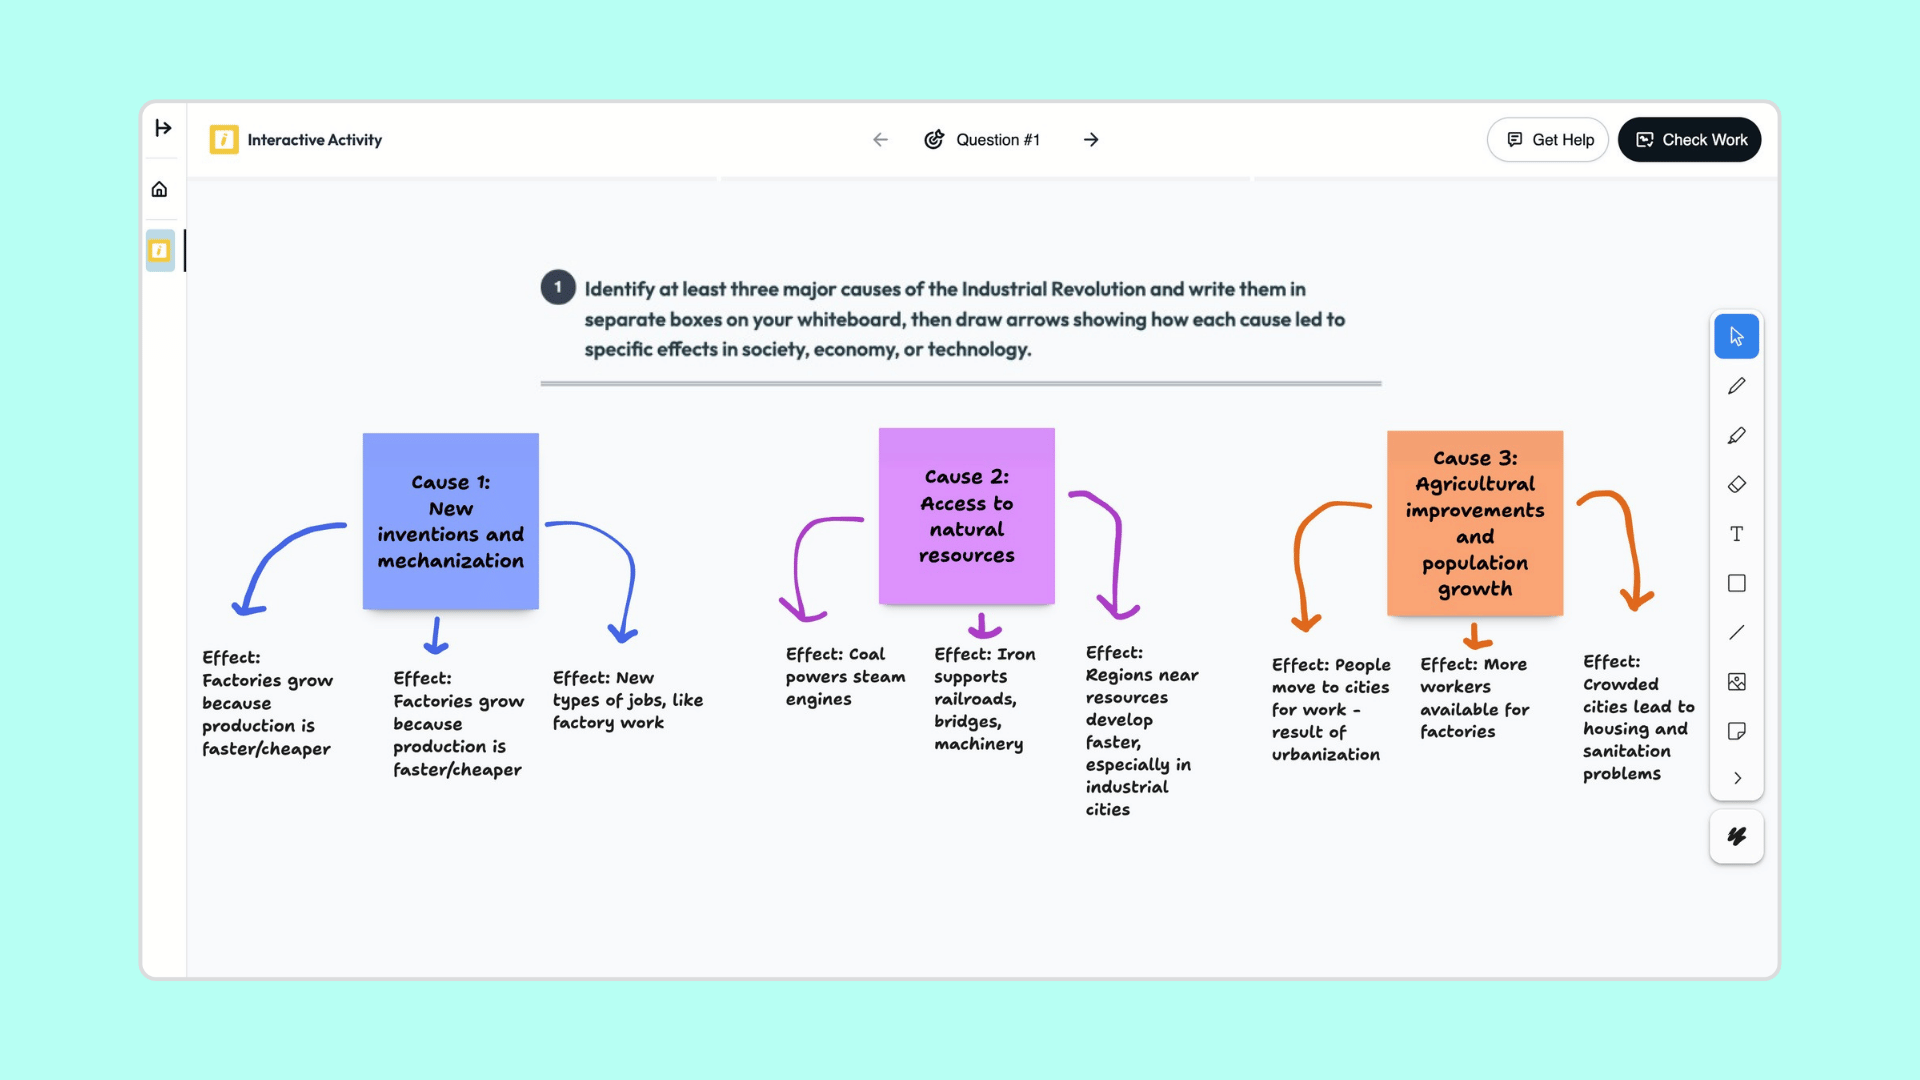Select the image insert tool

(x=1736, y=682)
